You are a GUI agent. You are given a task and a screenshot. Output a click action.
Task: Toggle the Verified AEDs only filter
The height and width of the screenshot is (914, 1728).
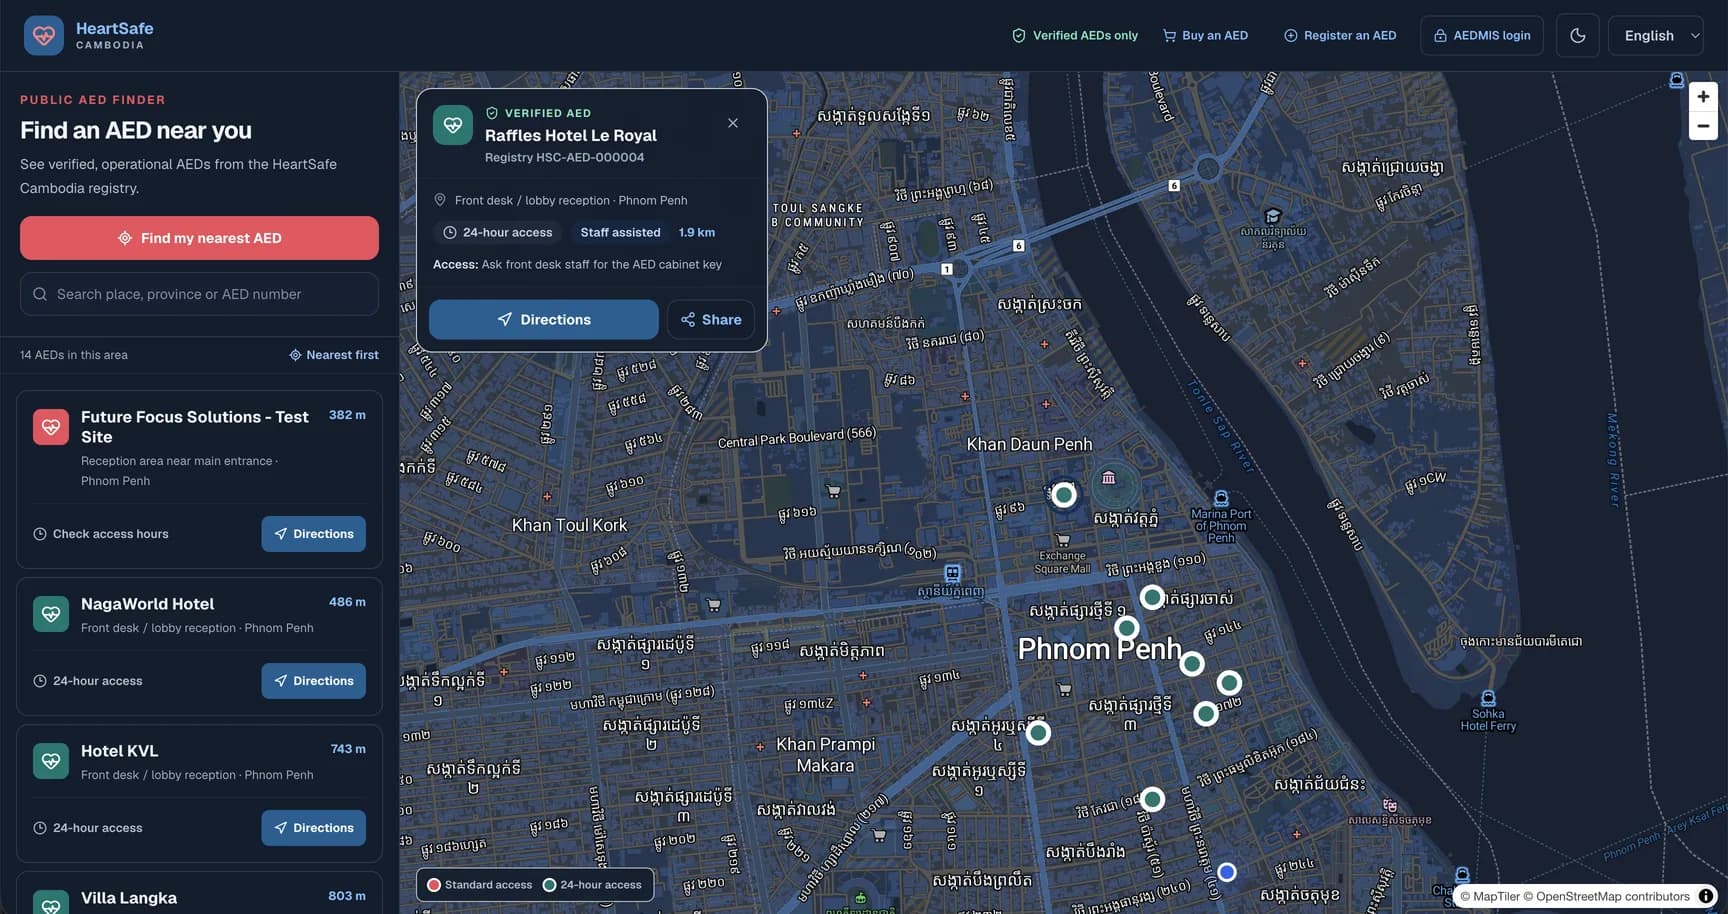[x=1075, y=36]
